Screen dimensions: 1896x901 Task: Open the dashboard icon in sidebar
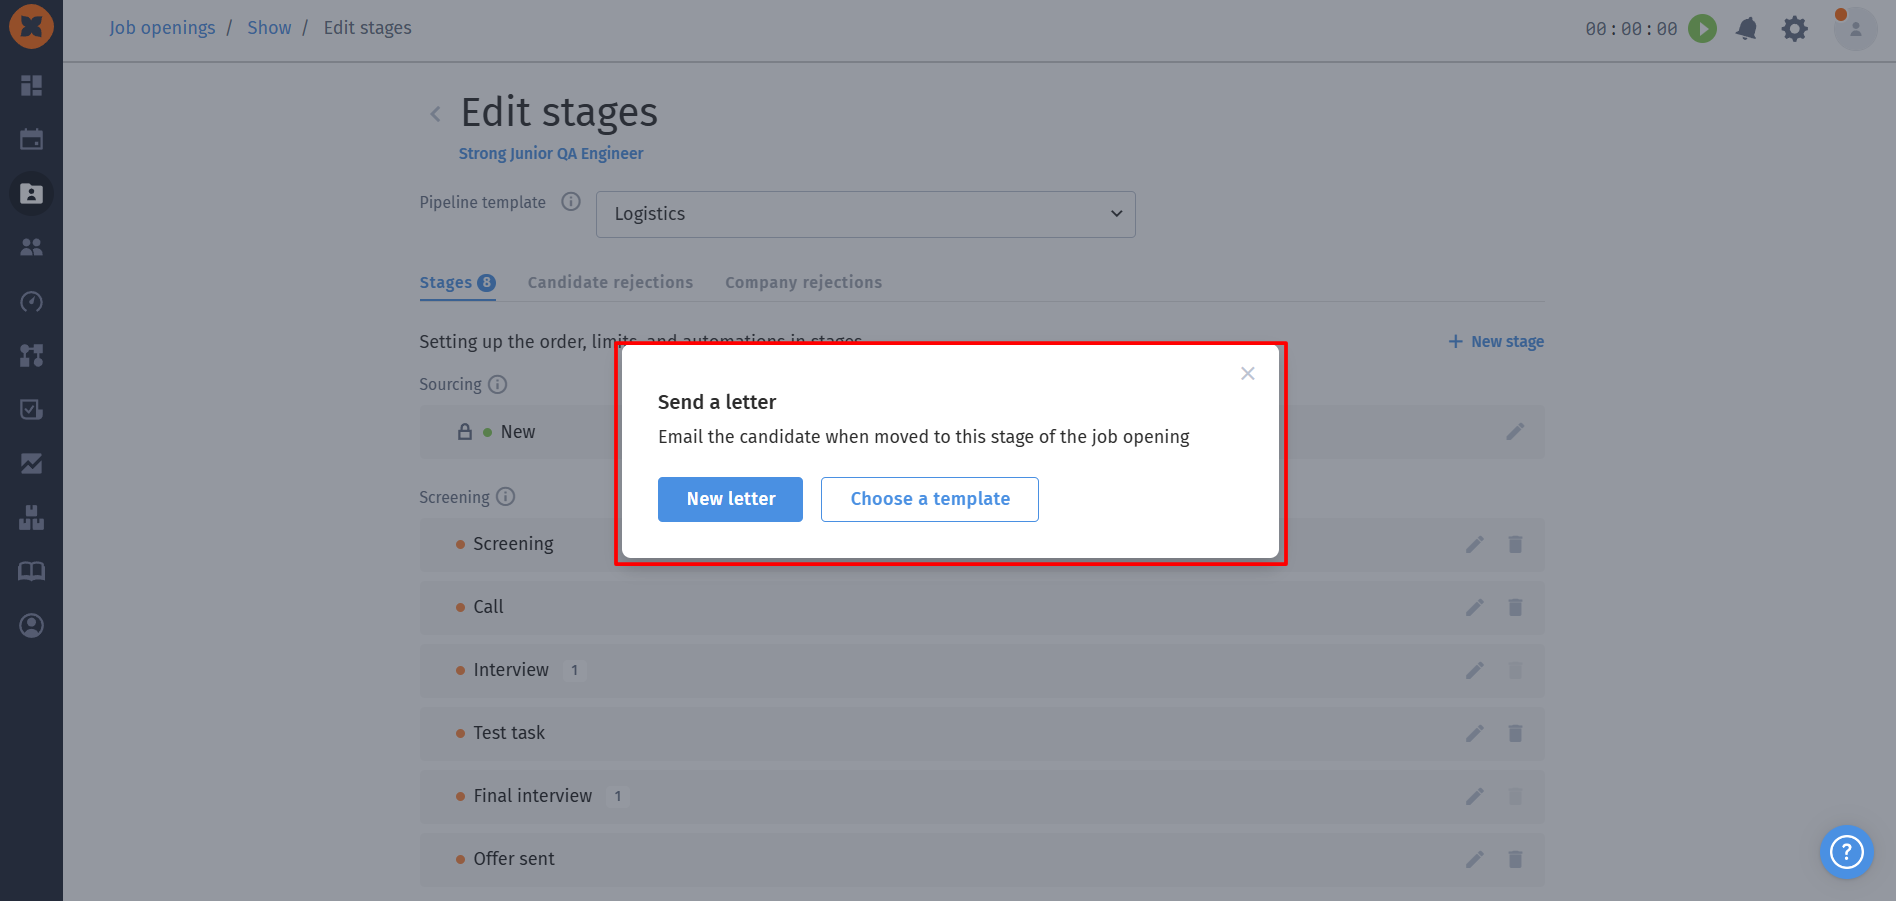point(31,85)
